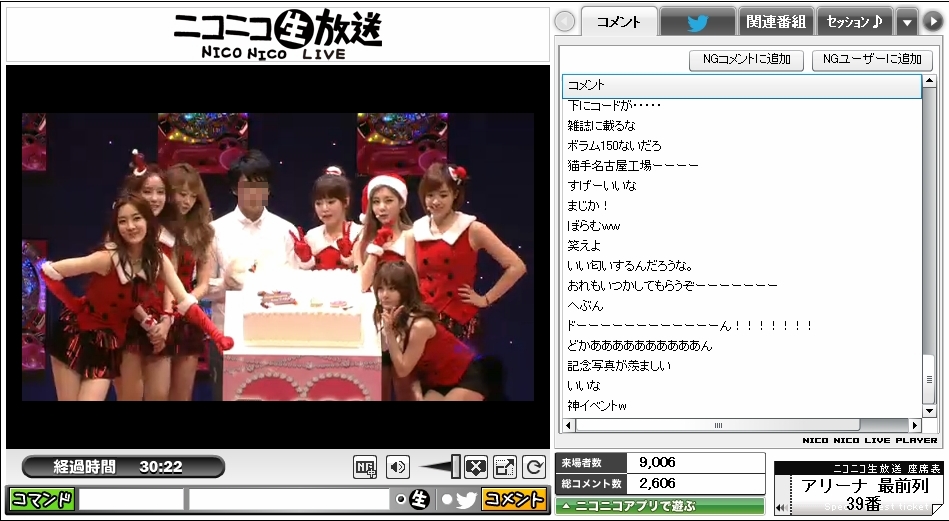Screen dimensions: 949x521
Task: Hide comments overlay with the X icon
Action: click(x=476, y=467)
